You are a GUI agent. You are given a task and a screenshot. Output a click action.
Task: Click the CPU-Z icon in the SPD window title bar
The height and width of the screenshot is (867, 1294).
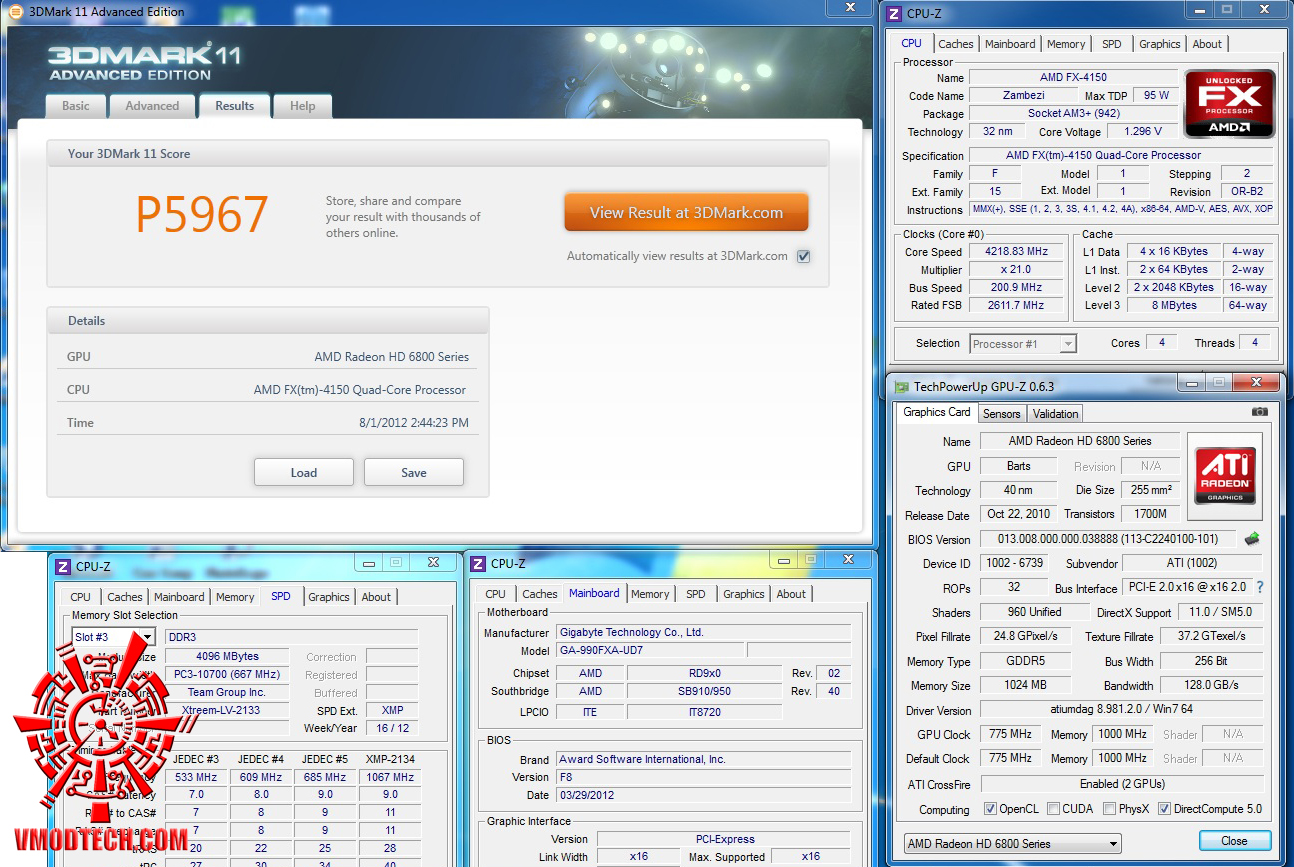pyautogui.click(x=63, y=567)
